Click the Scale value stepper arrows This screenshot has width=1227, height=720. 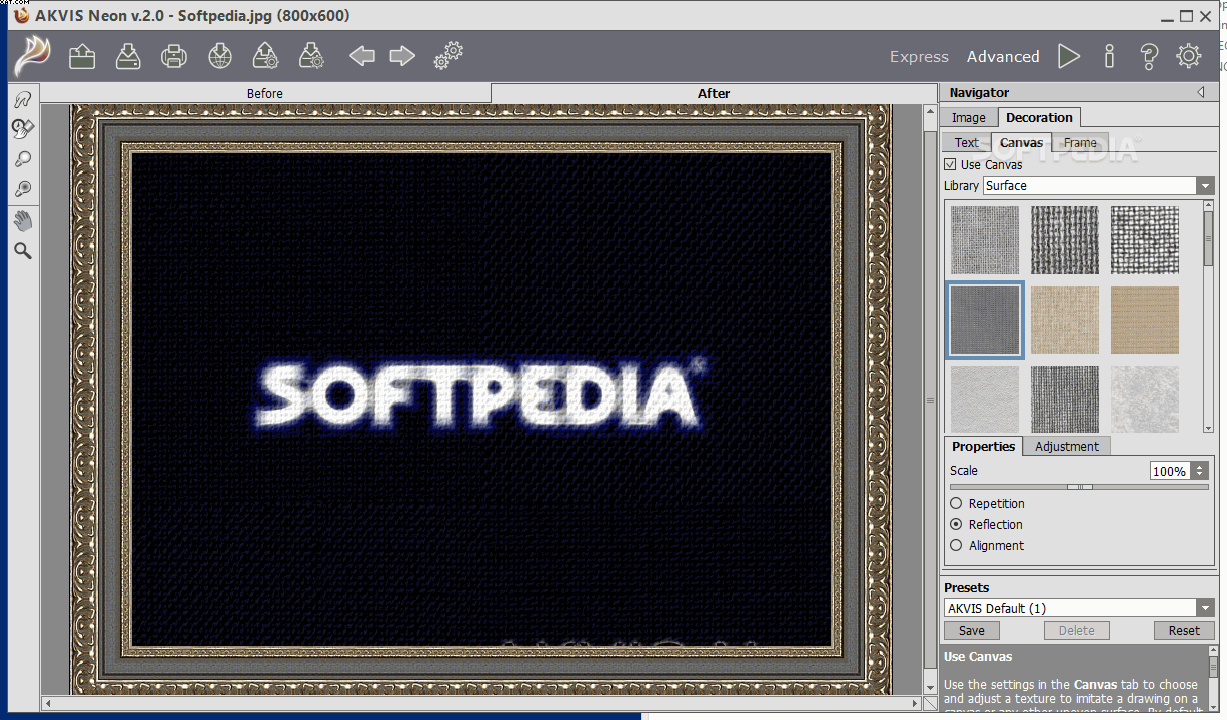pos(1200,471)
